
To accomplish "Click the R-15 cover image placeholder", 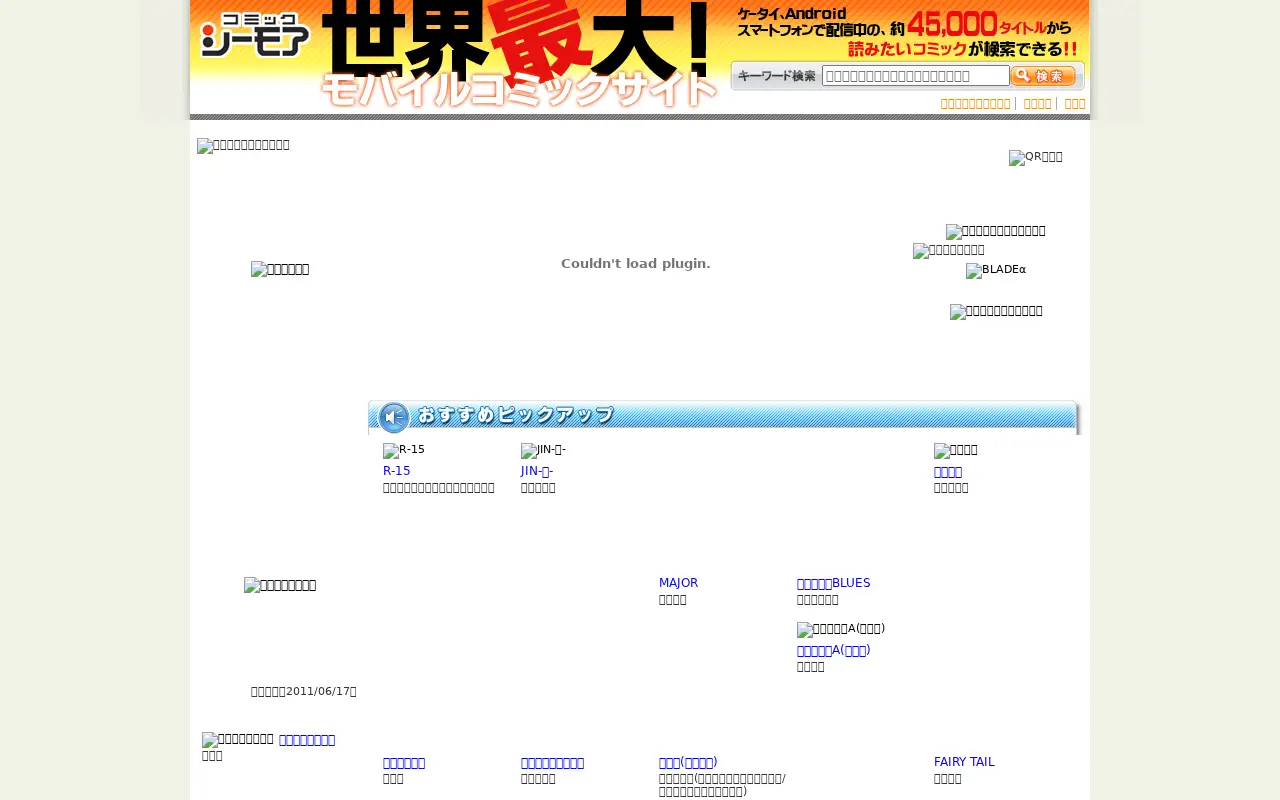I will pyautogui.click(x=404, y=451).
